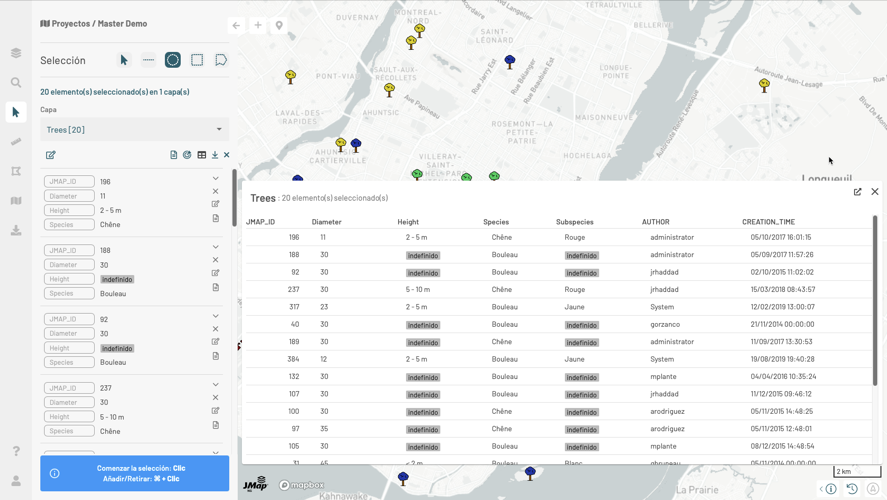
Task: Click the Proyectos breadcrumb link
Action: coord(70,24)
